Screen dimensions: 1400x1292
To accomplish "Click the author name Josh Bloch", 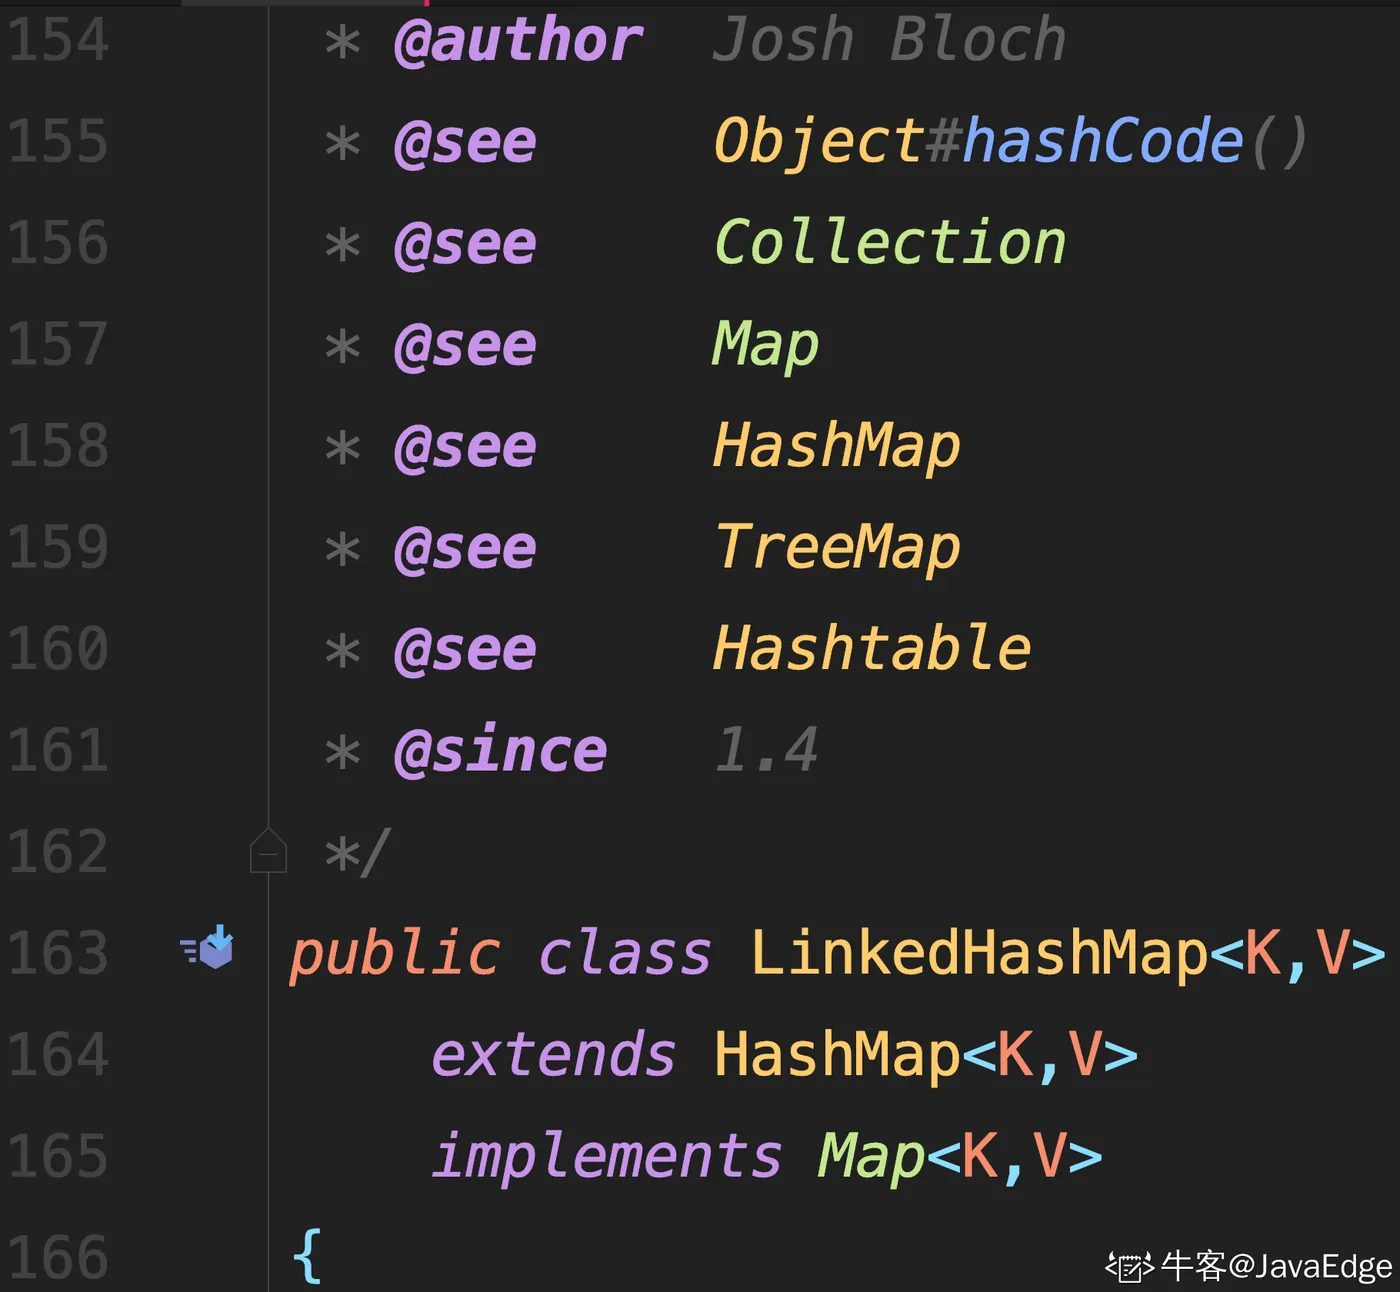I will [x=889, y=40].
